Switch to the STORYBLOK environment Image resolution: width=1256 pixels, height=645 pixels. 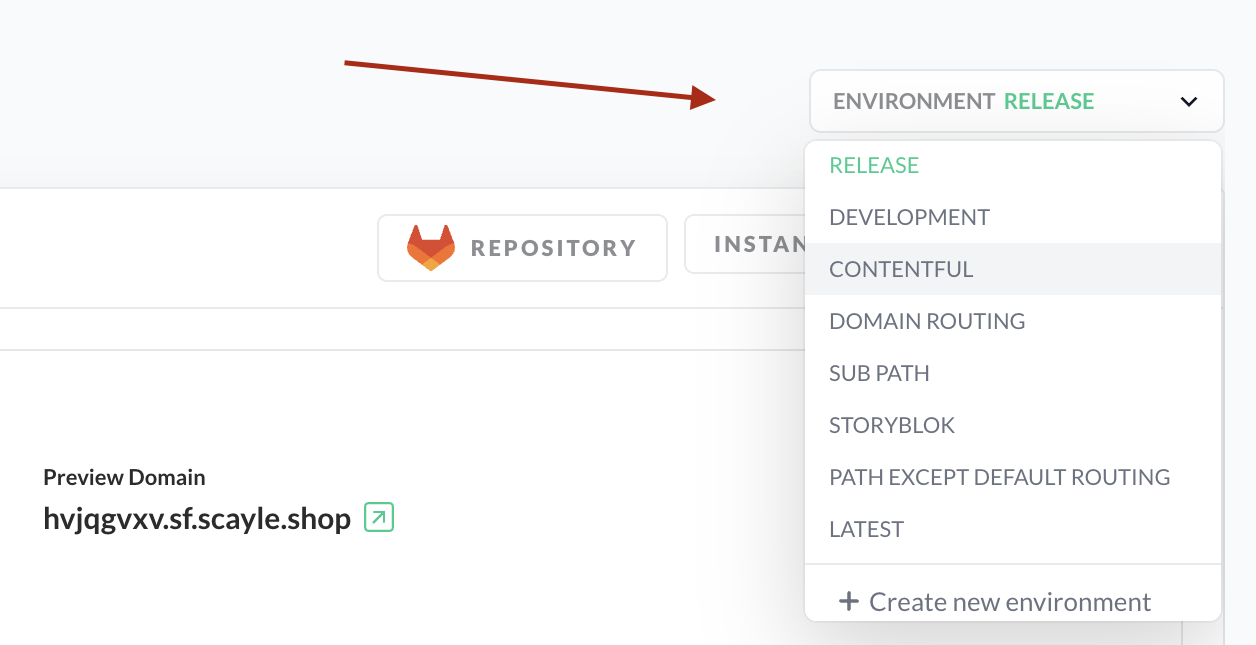[x=892, y=425]
